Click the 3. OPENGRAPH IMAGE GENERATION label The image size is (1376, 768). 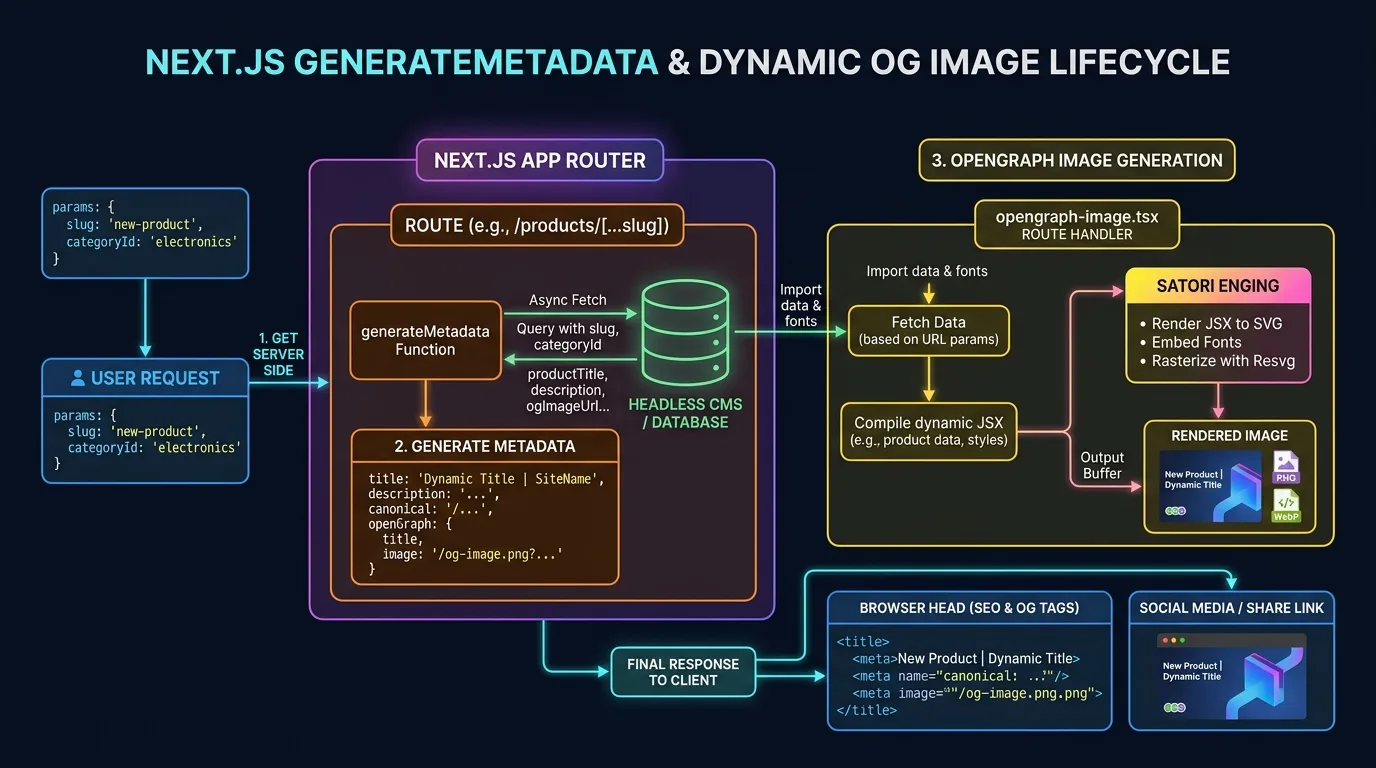click(x=1077, y=160)
